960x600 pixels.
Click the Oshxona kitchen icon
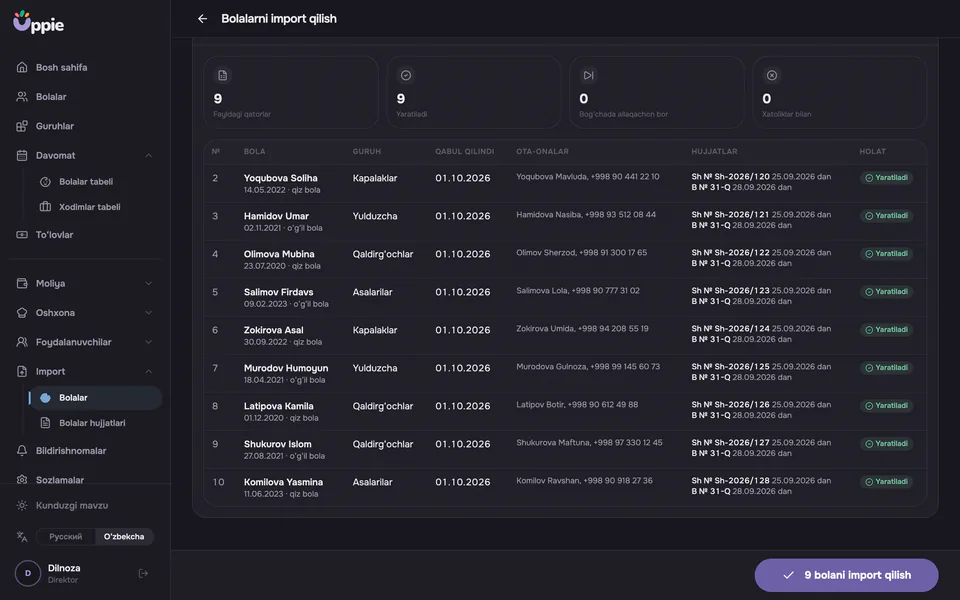point(22,313)
